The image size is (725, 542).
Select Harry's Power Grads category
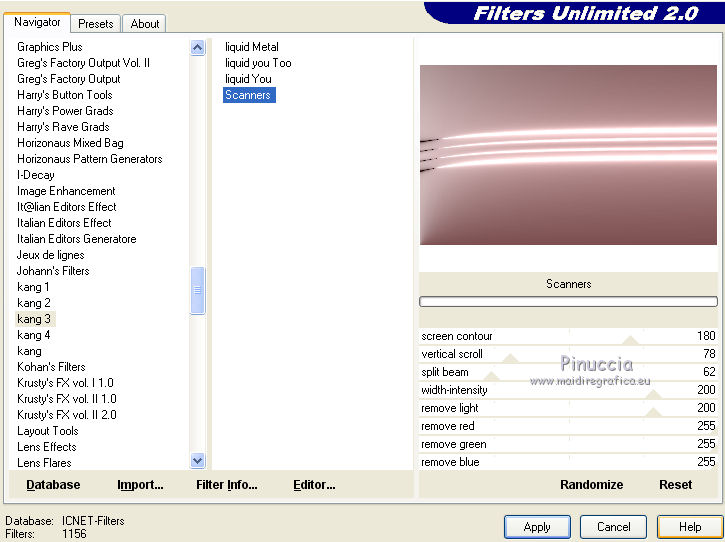tap(65, 111)
